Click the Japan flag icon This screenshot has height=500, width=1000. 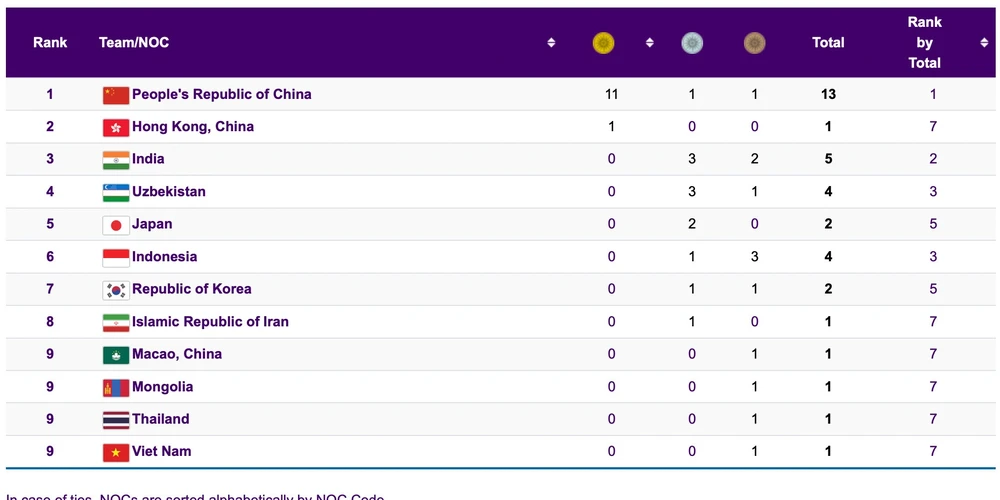(x=116, y=225)
